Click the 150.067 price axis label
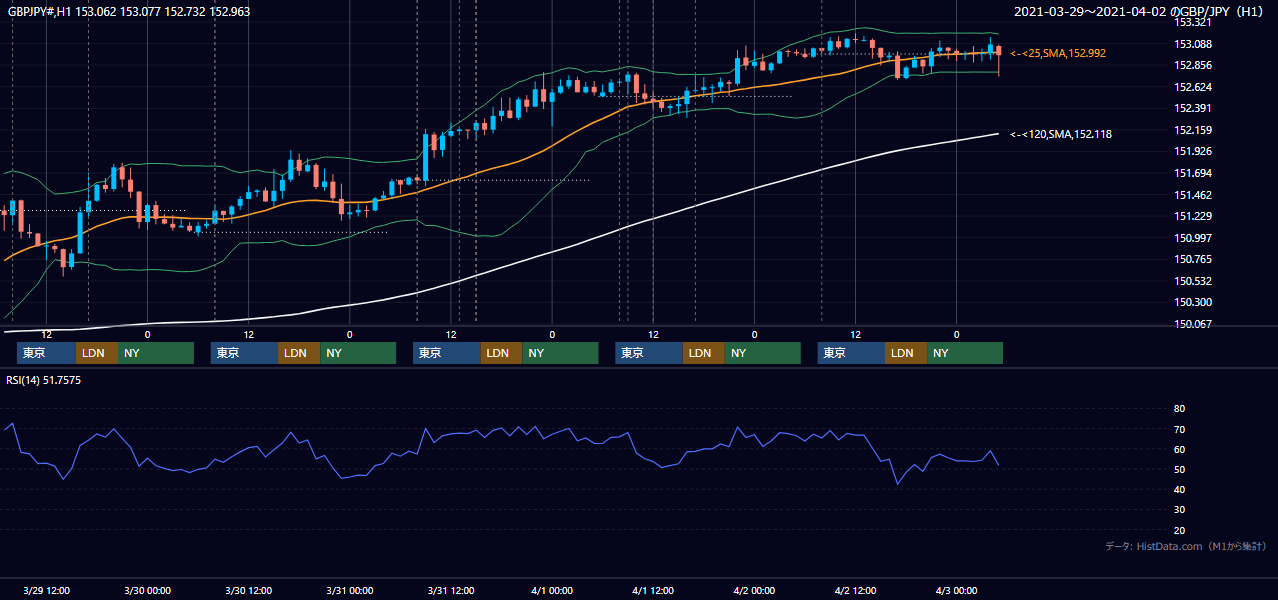The height and width of the screenshot is (600, 1278). coord(1194,324)
